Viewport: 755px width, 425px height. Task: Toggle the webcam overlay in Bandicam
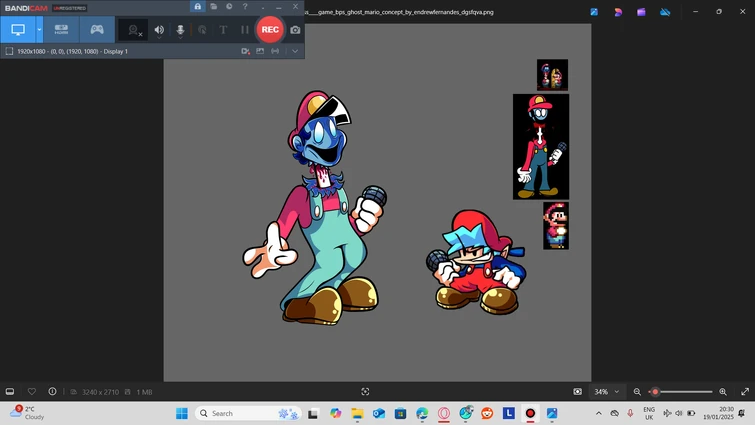(x=133, y=30)
